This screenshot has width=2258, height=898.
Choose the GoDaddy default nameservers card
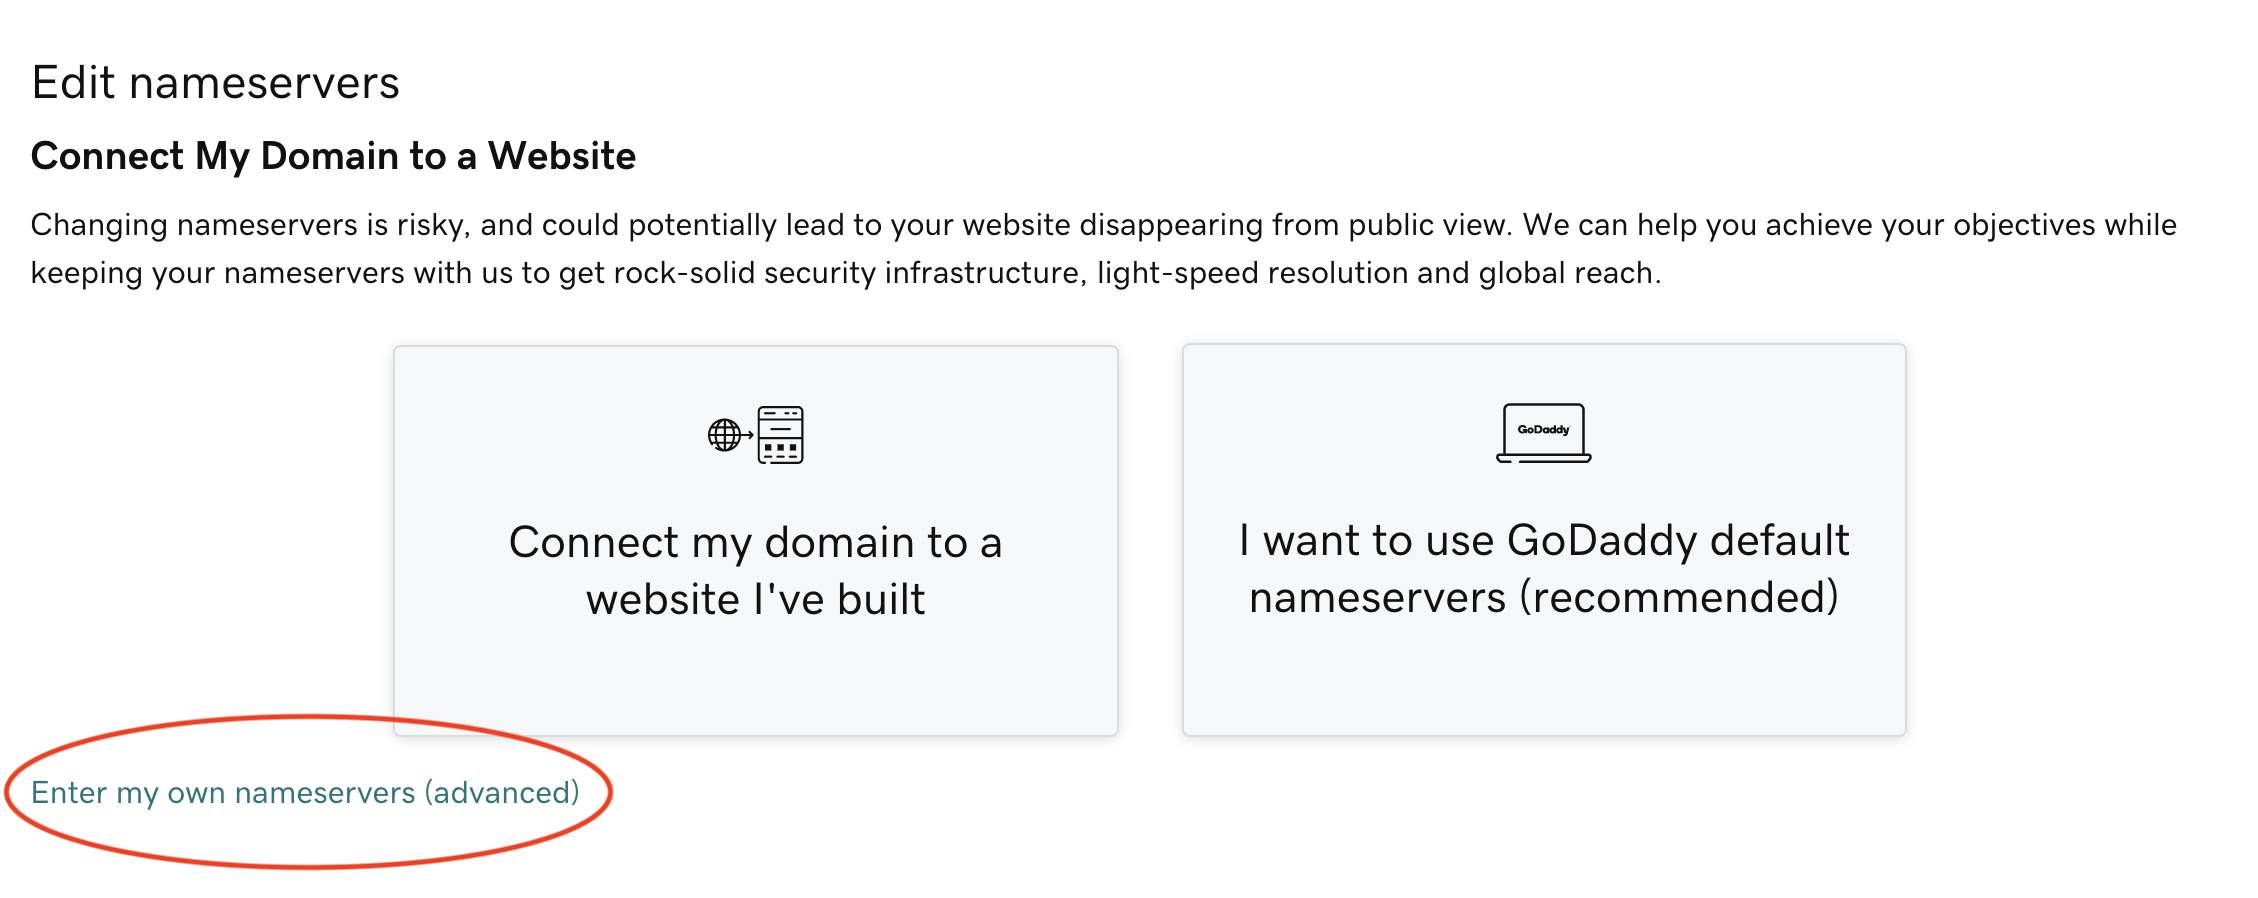[x=1544, y=540]
